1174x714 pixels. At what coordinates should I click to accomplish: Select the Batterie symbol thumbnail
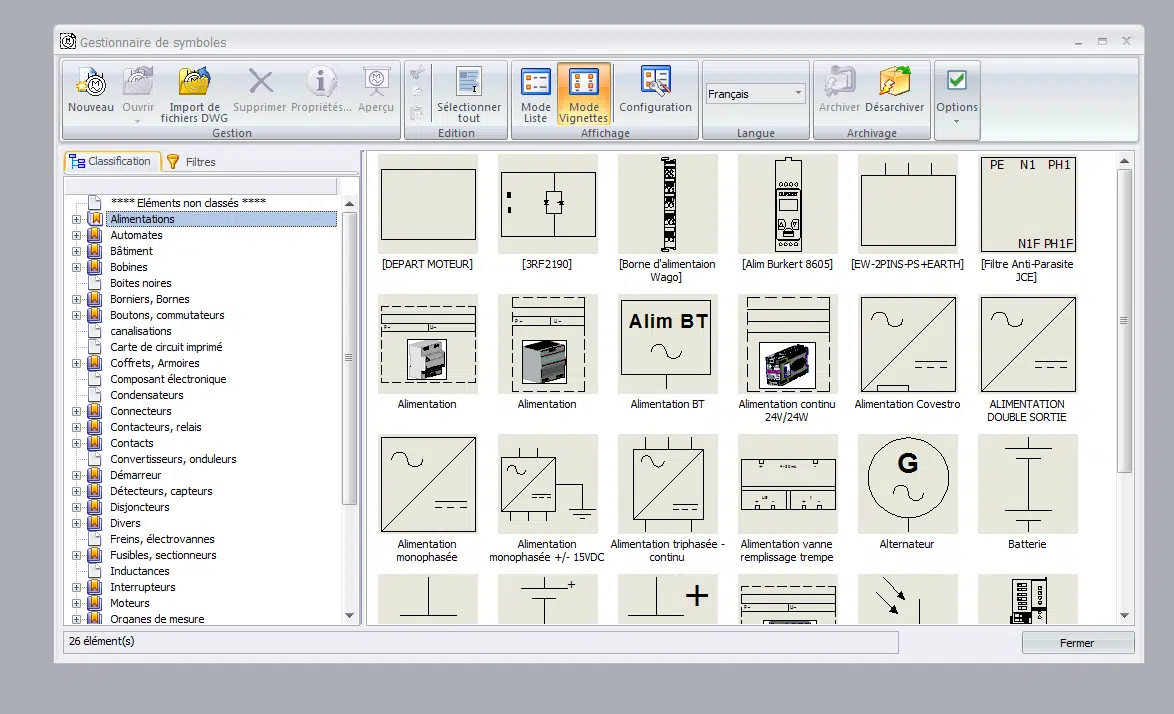pyautogui.click(x=1027, y=484)
